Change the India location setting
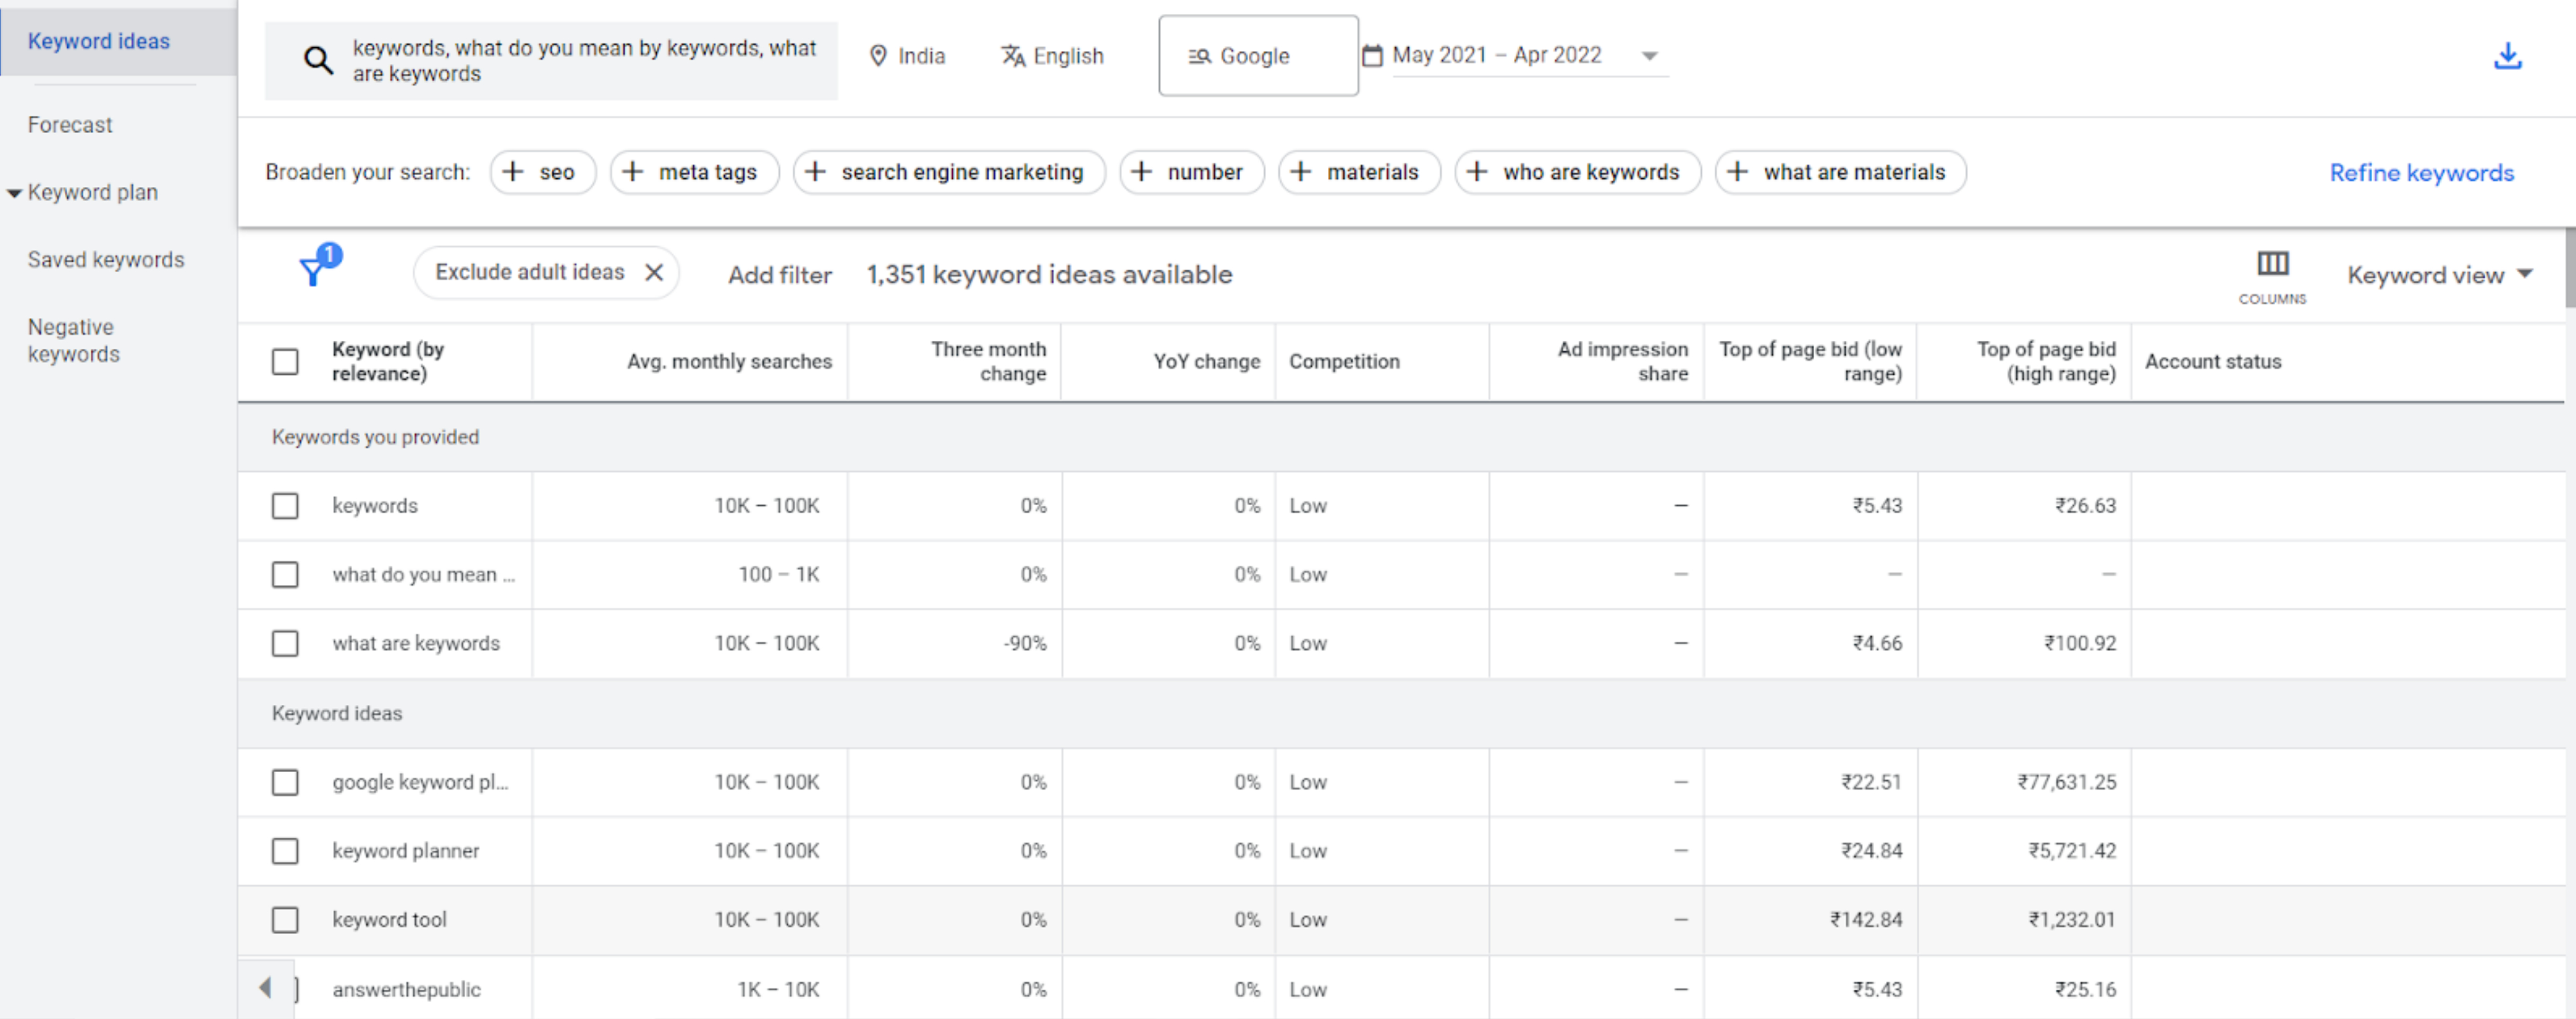 [x=907, y=56]
